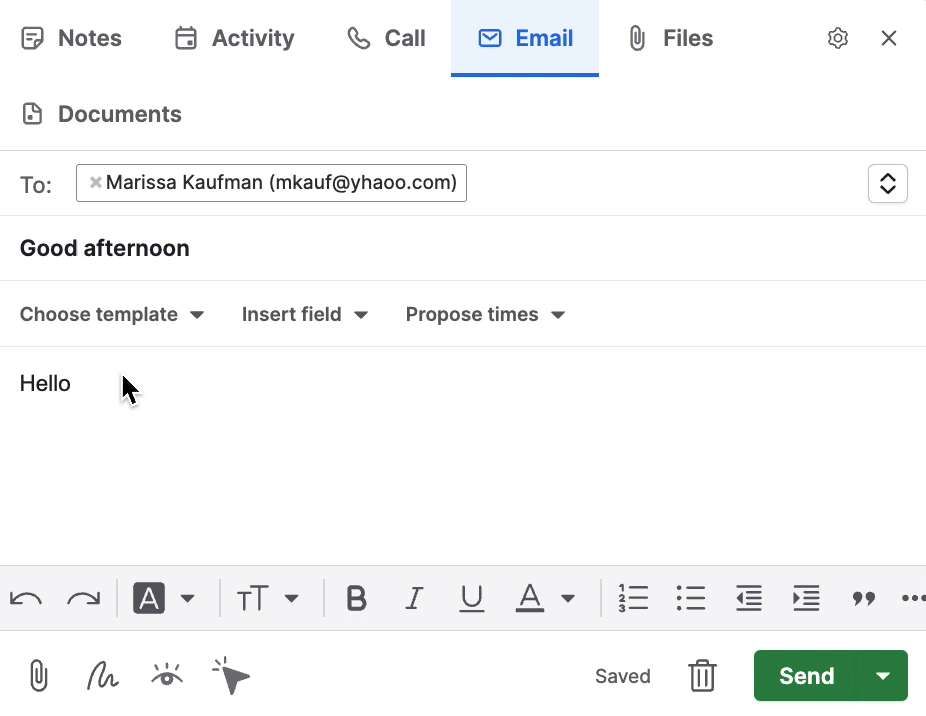
Task: Underline the selected text
Action: [471, 599]
